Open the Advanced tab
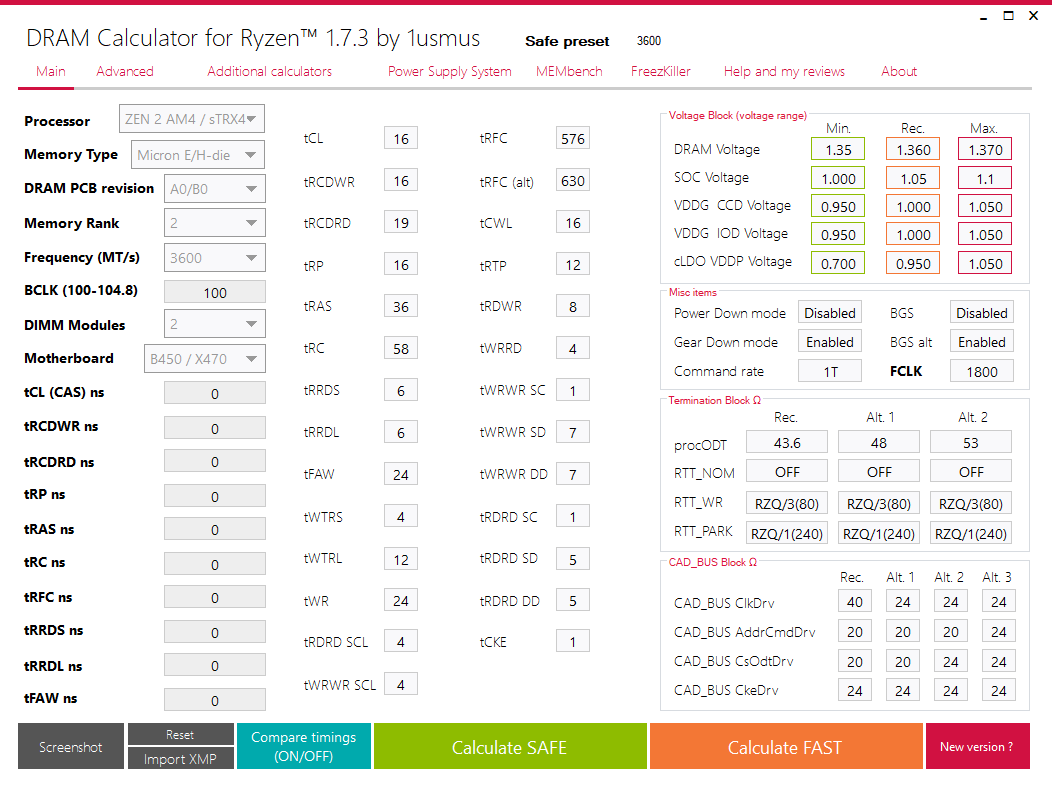 point(125,71)
